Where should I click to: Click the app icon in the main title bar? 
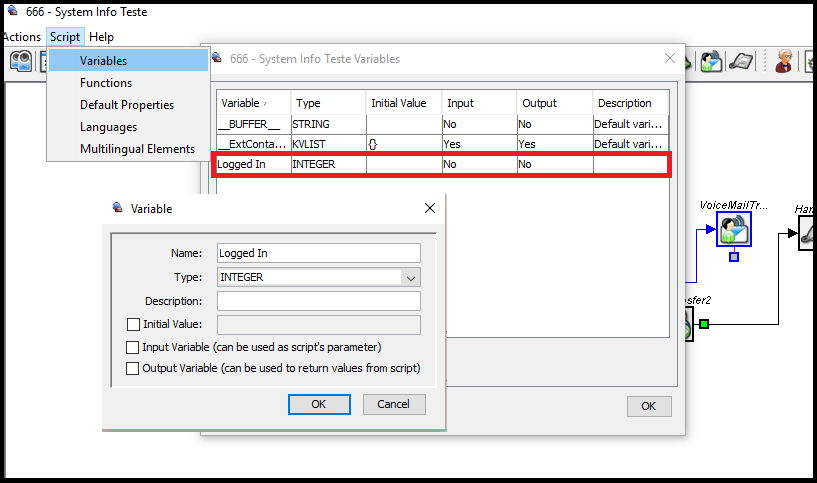[13, 11]
